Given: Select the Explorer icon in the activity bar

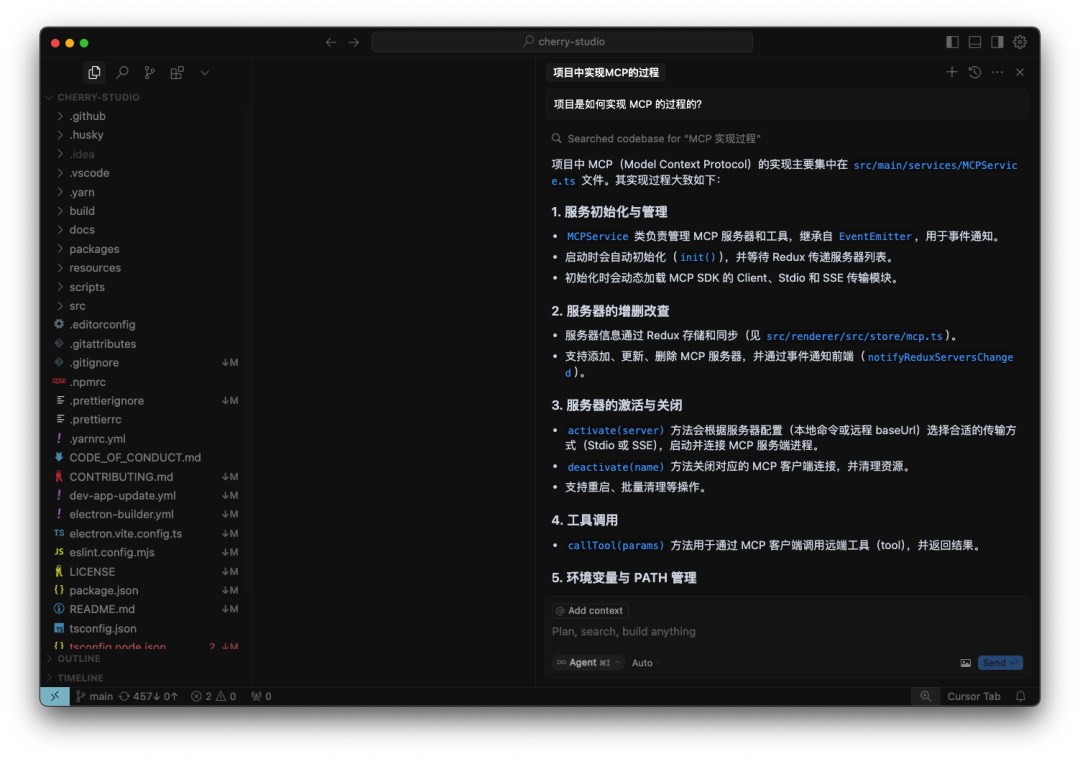Looking at the screenshot, I should [x=94, y=72].
